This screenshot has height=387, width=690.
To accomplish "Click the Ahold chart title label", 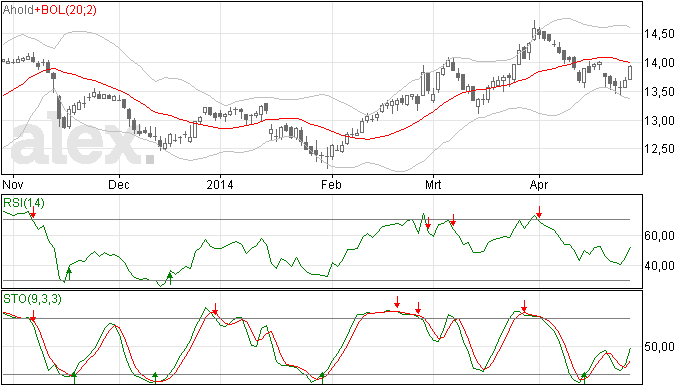I will [18, 10].
